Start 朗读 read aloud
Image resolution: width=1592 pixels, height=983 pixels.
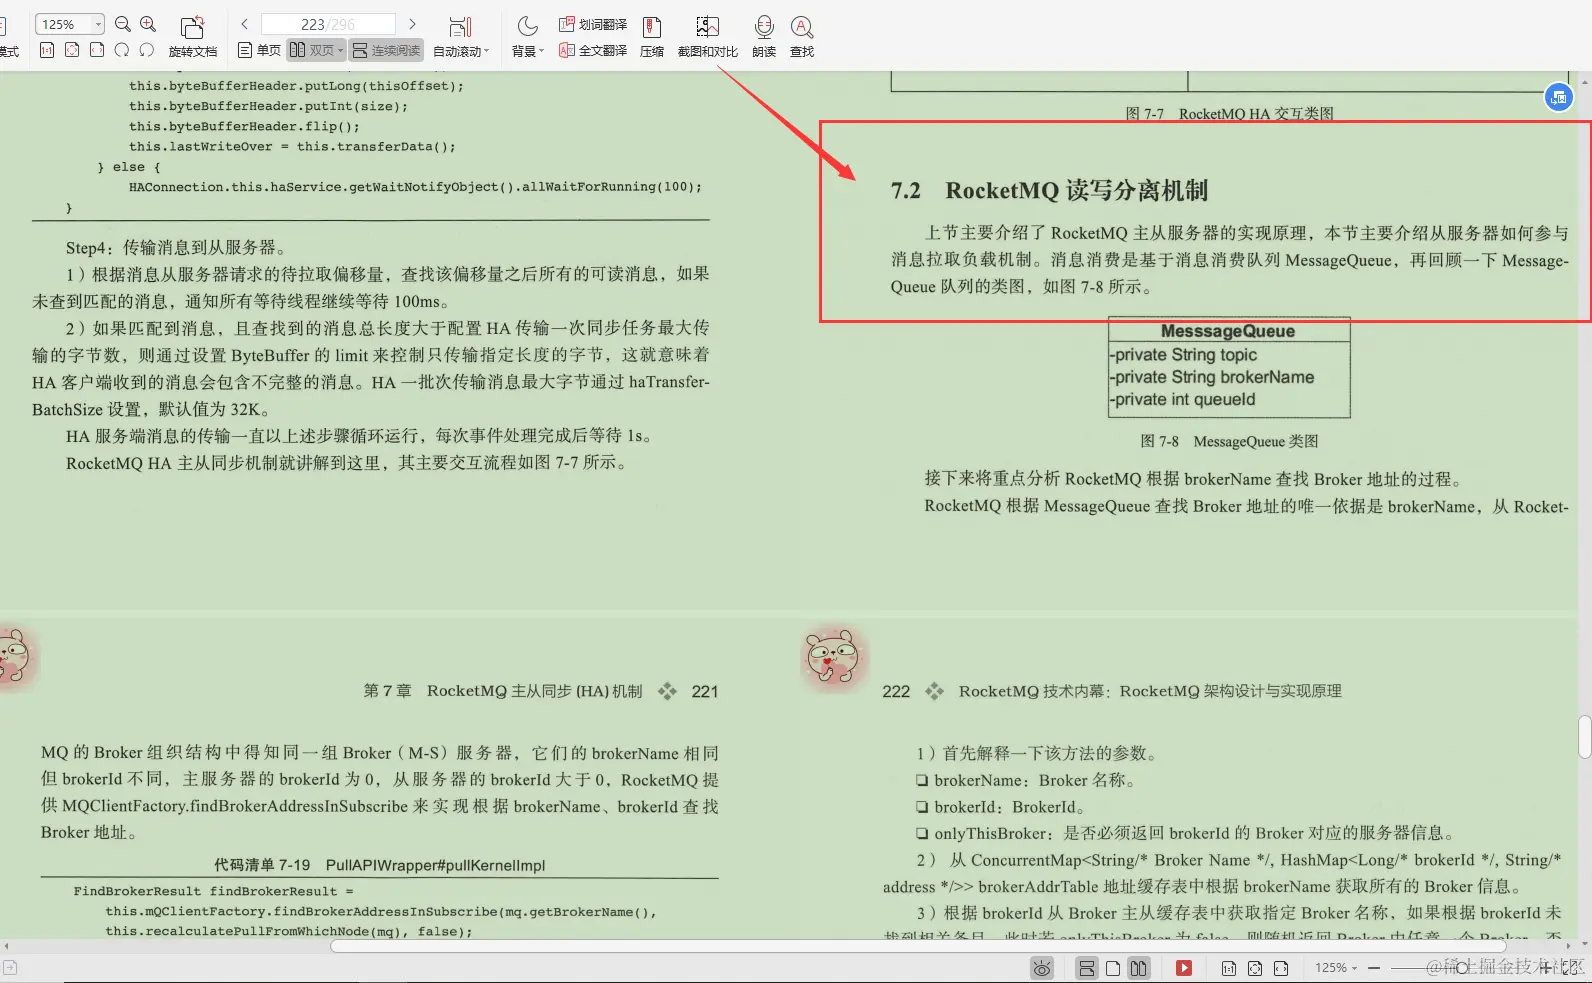point(764,37)
